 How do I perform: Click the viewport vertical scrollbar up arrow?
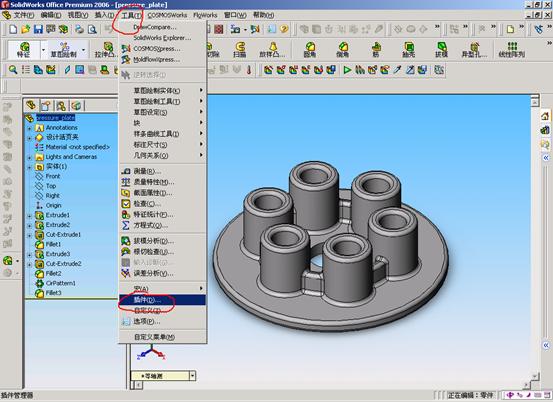pyautogui.click(x=535, y=102)
